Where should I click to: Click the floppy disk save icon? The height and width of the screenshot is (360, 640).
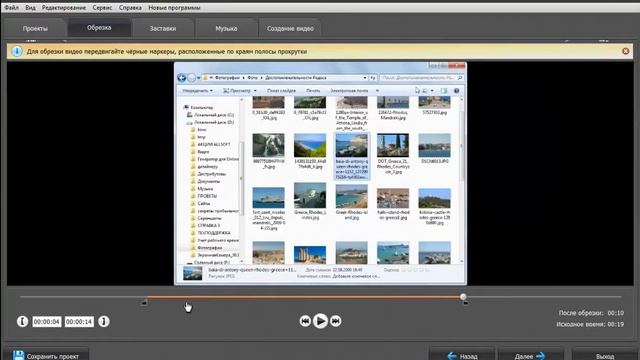point(18,355)
